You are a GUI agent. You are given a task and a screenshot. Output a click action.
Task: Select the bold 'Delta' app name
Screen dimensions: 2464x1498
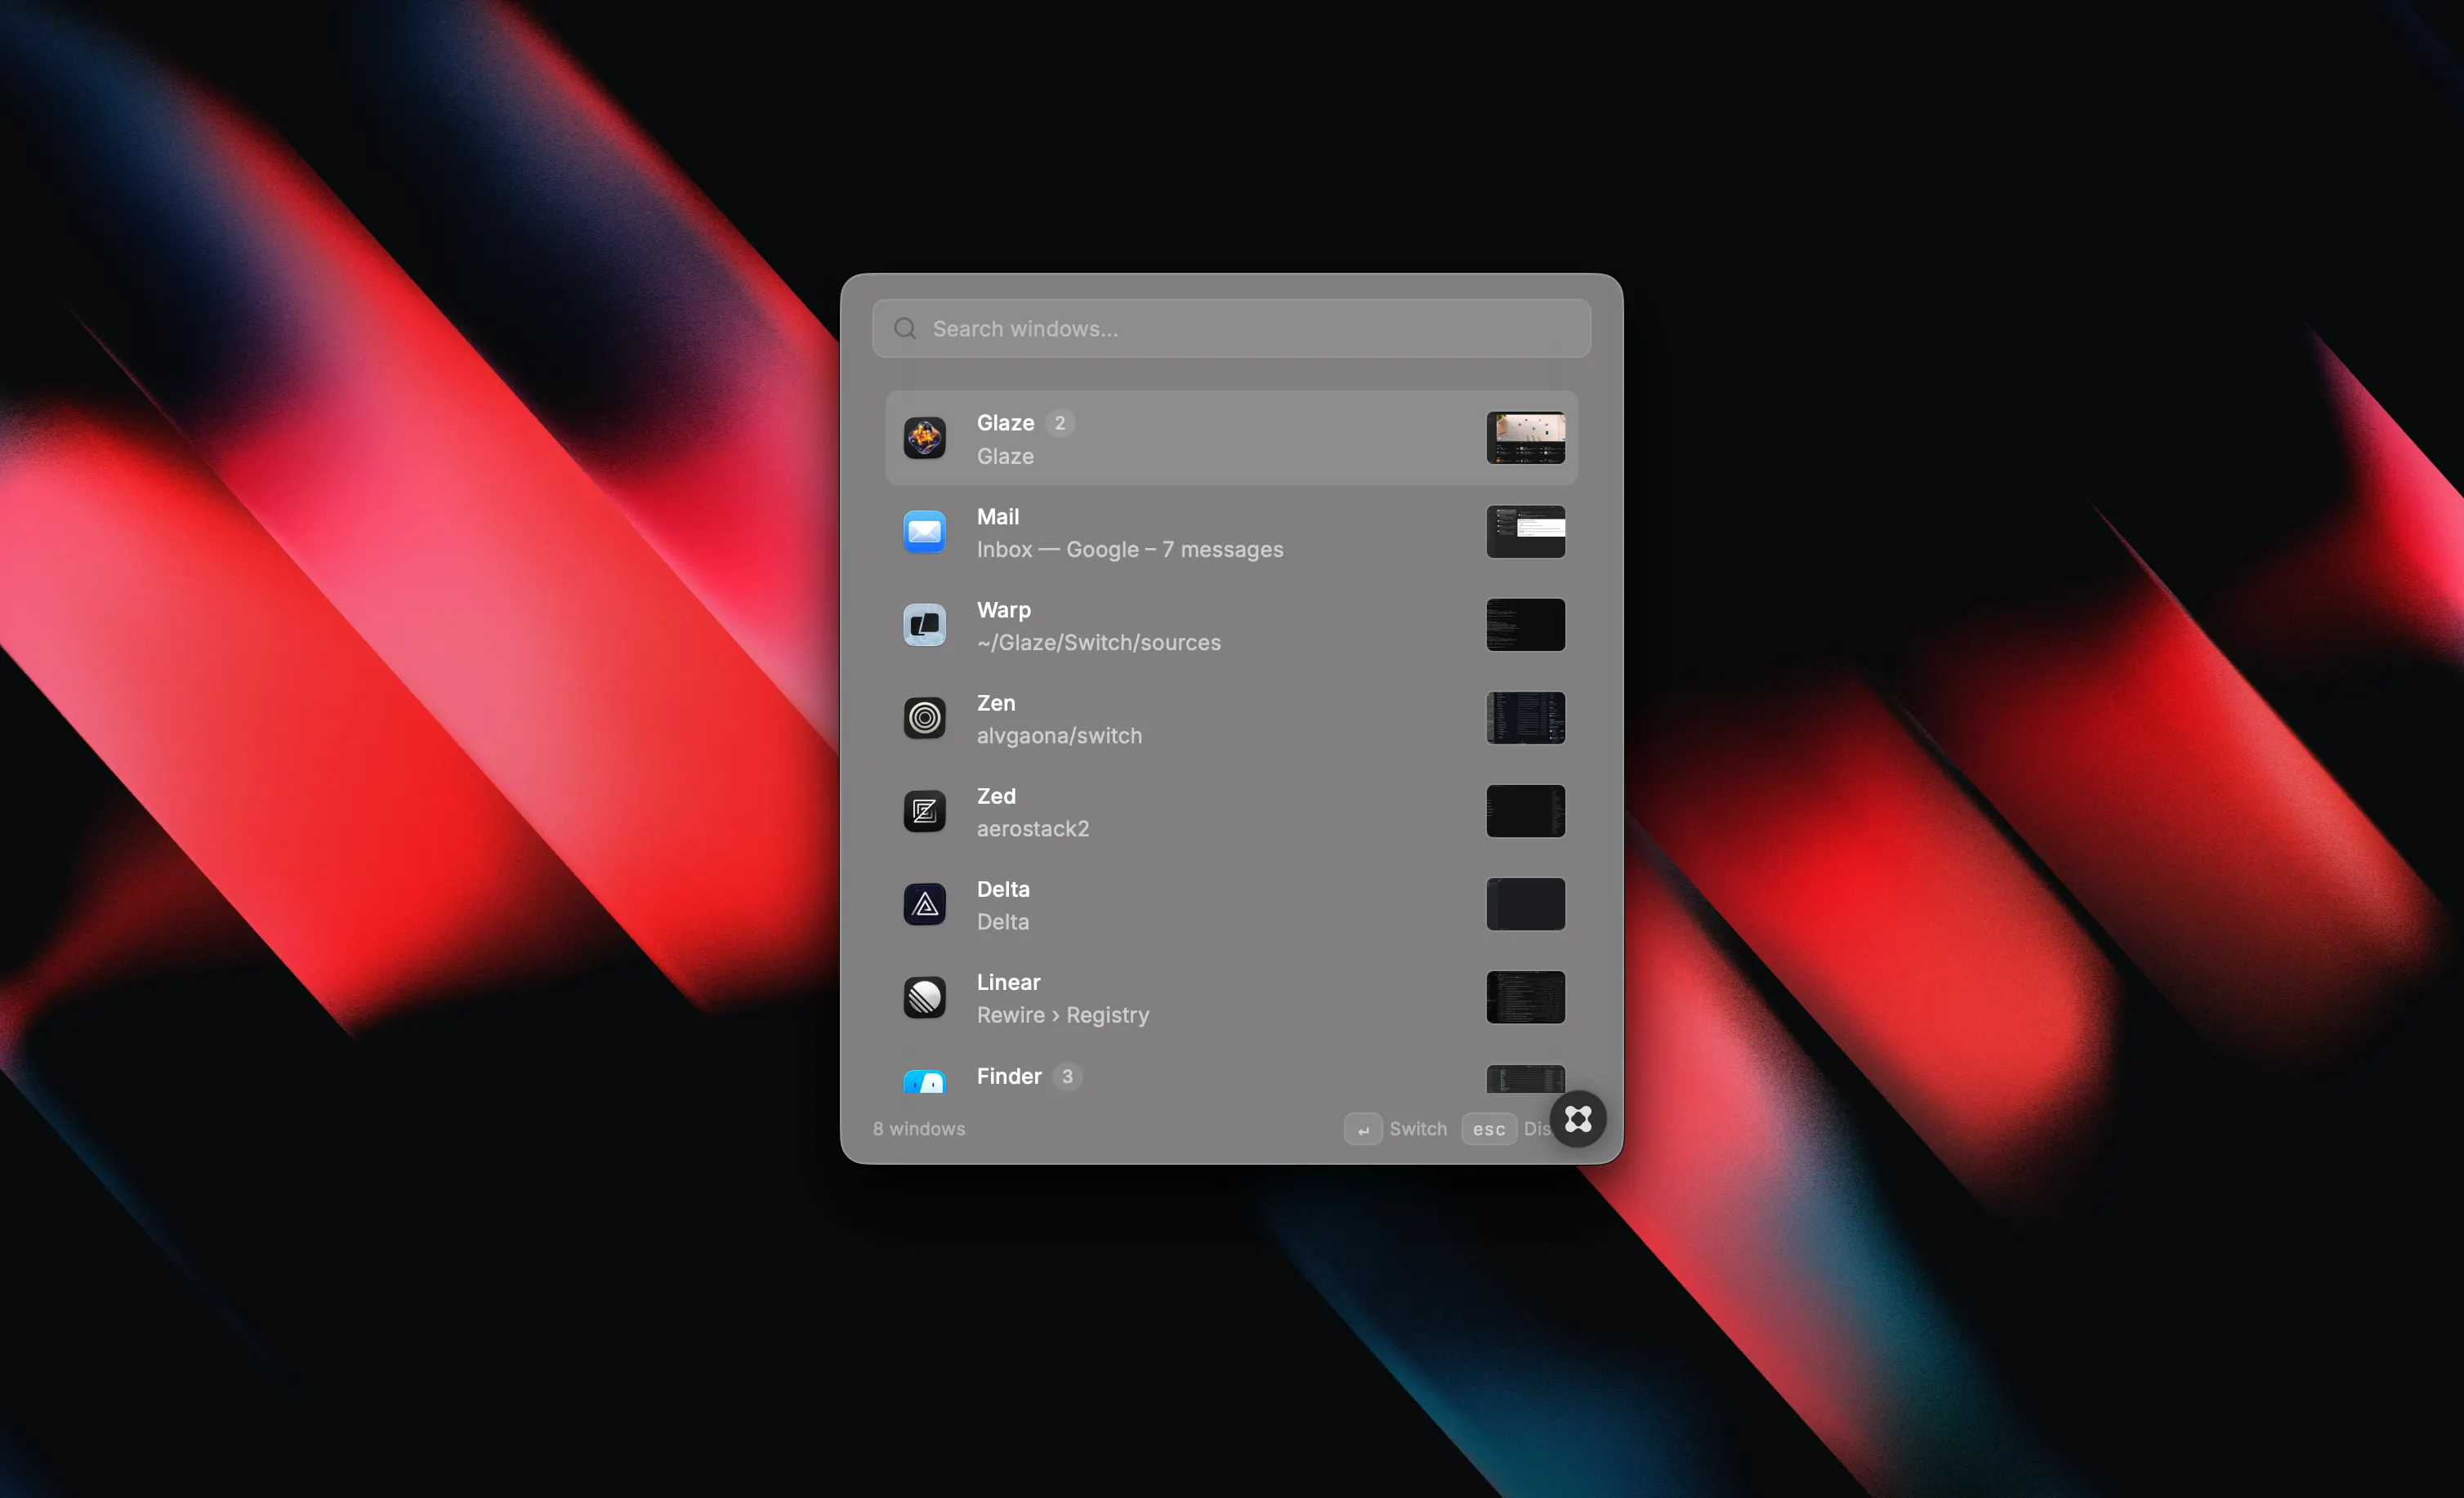1002,889
